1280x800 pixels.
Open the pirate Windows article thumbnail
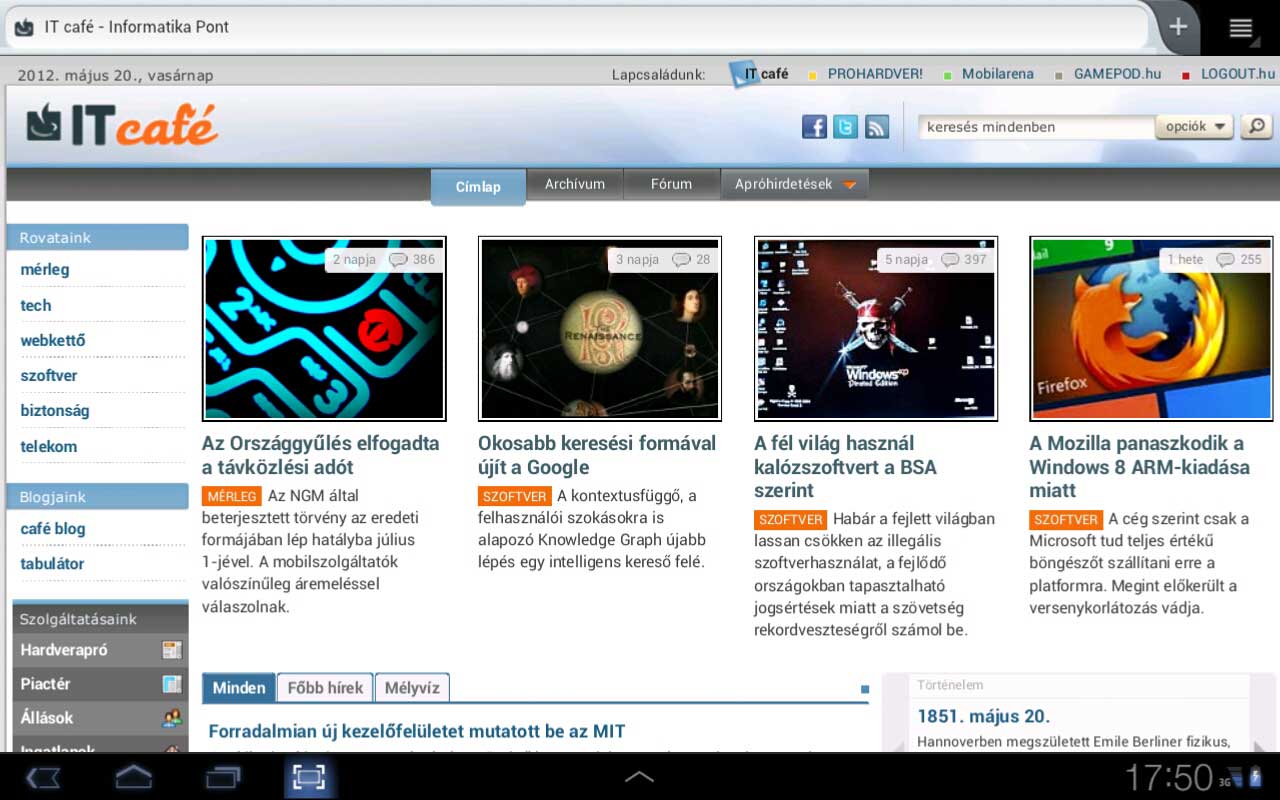click(876, 329)
